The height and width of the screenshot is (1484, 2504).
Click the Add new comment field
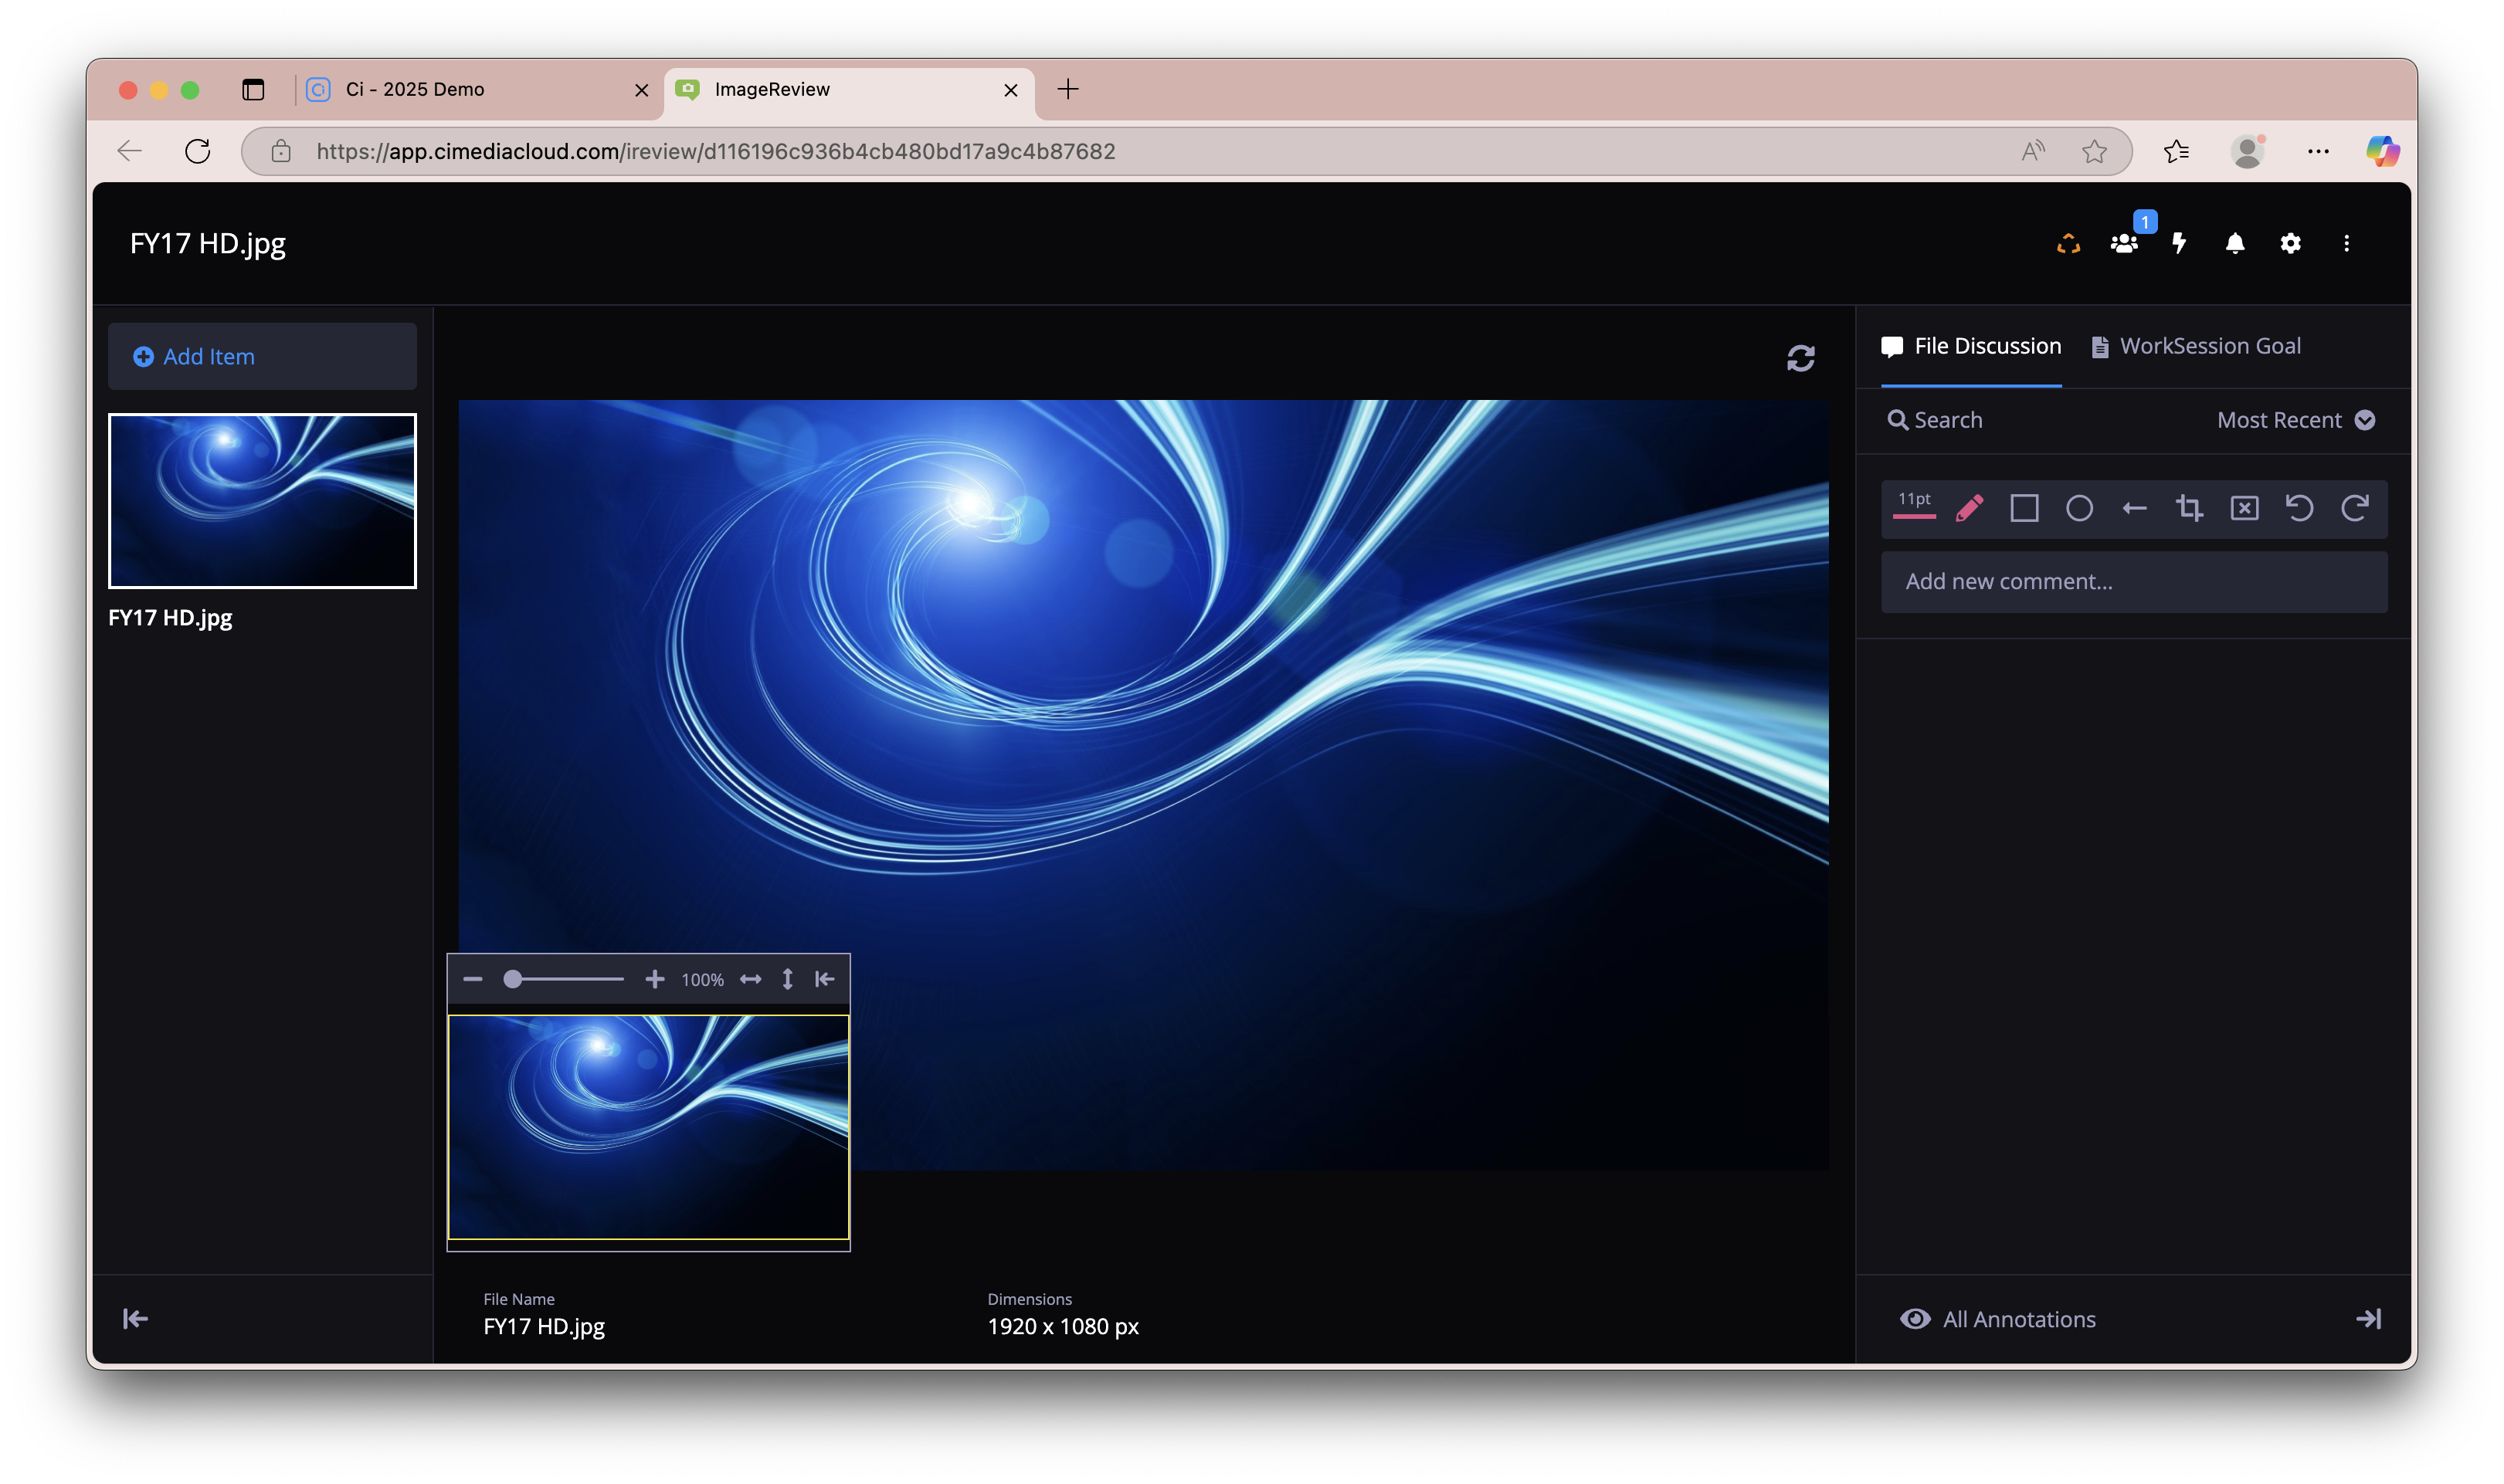click(x=2134, y=581)
